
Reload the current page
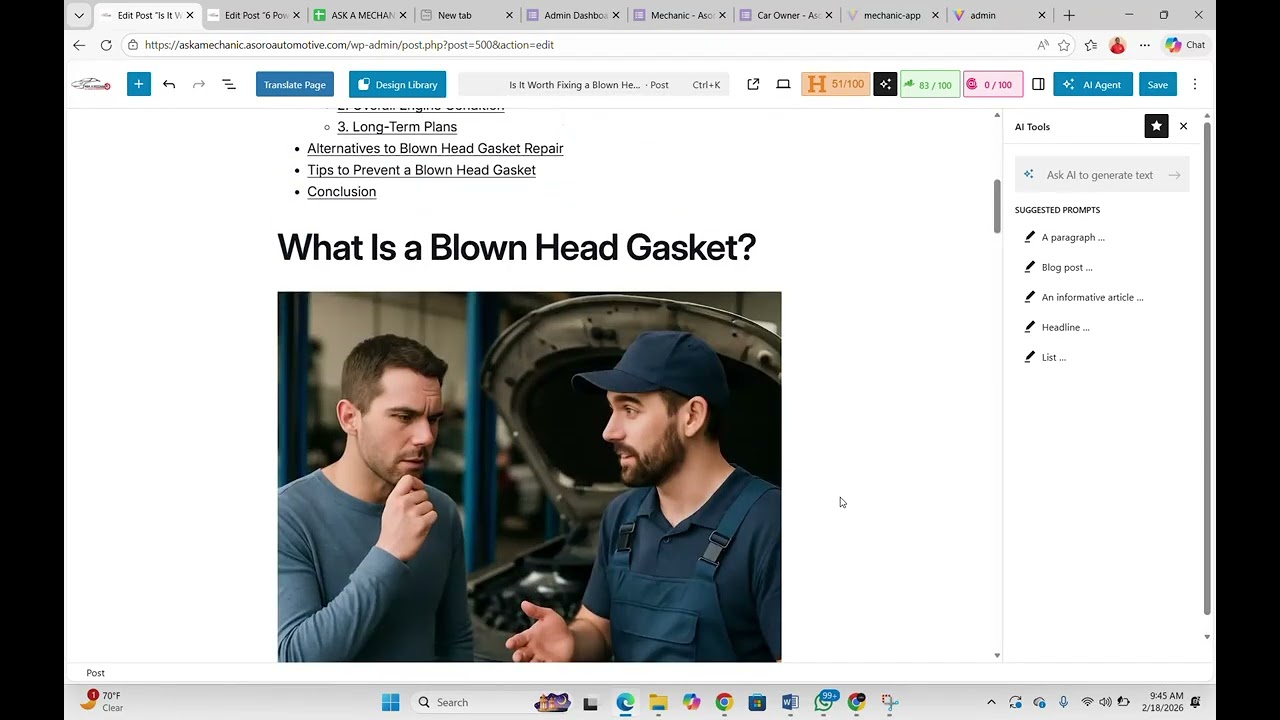click(106, 45)
